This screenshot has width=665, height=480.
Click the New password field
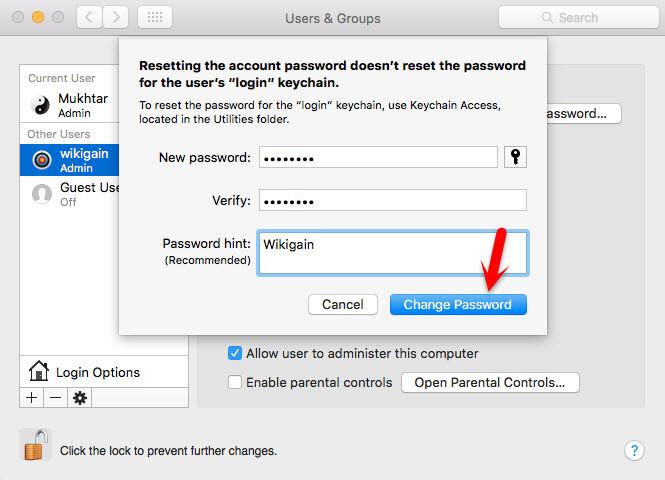click(378, 157)
